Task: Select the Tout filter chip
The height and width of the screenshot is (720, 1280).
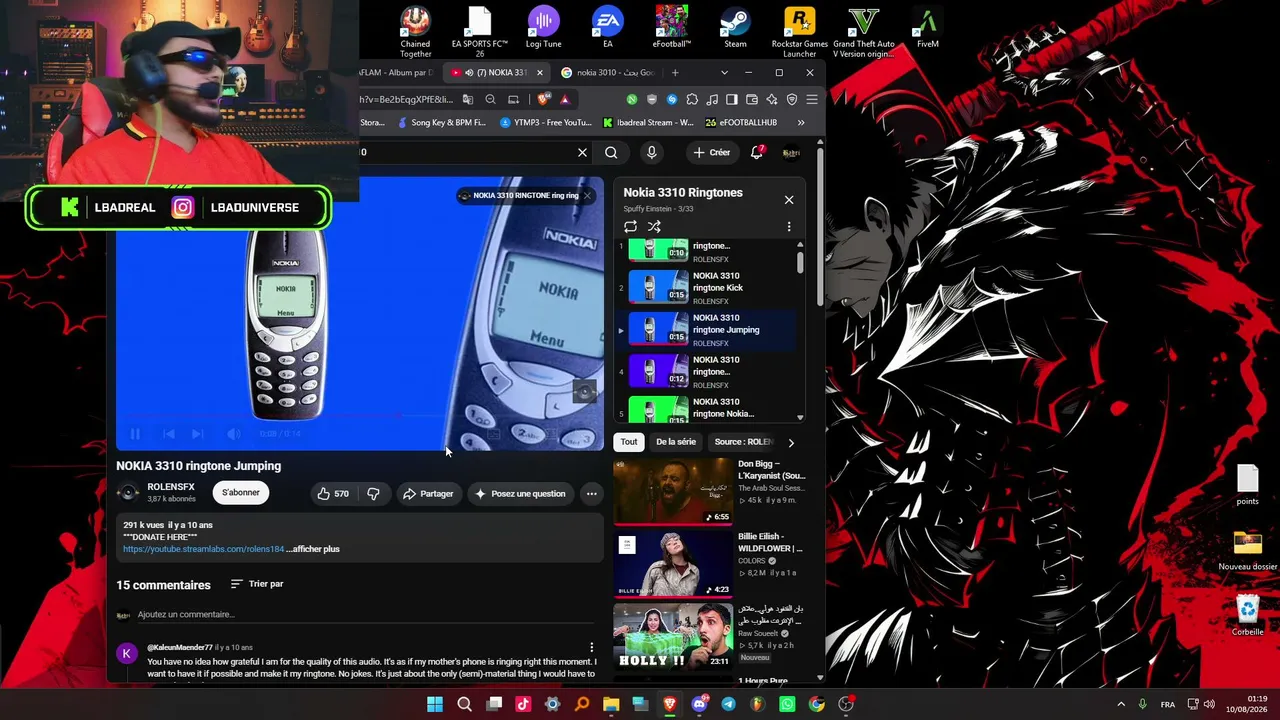Action: tap(629, 442)
